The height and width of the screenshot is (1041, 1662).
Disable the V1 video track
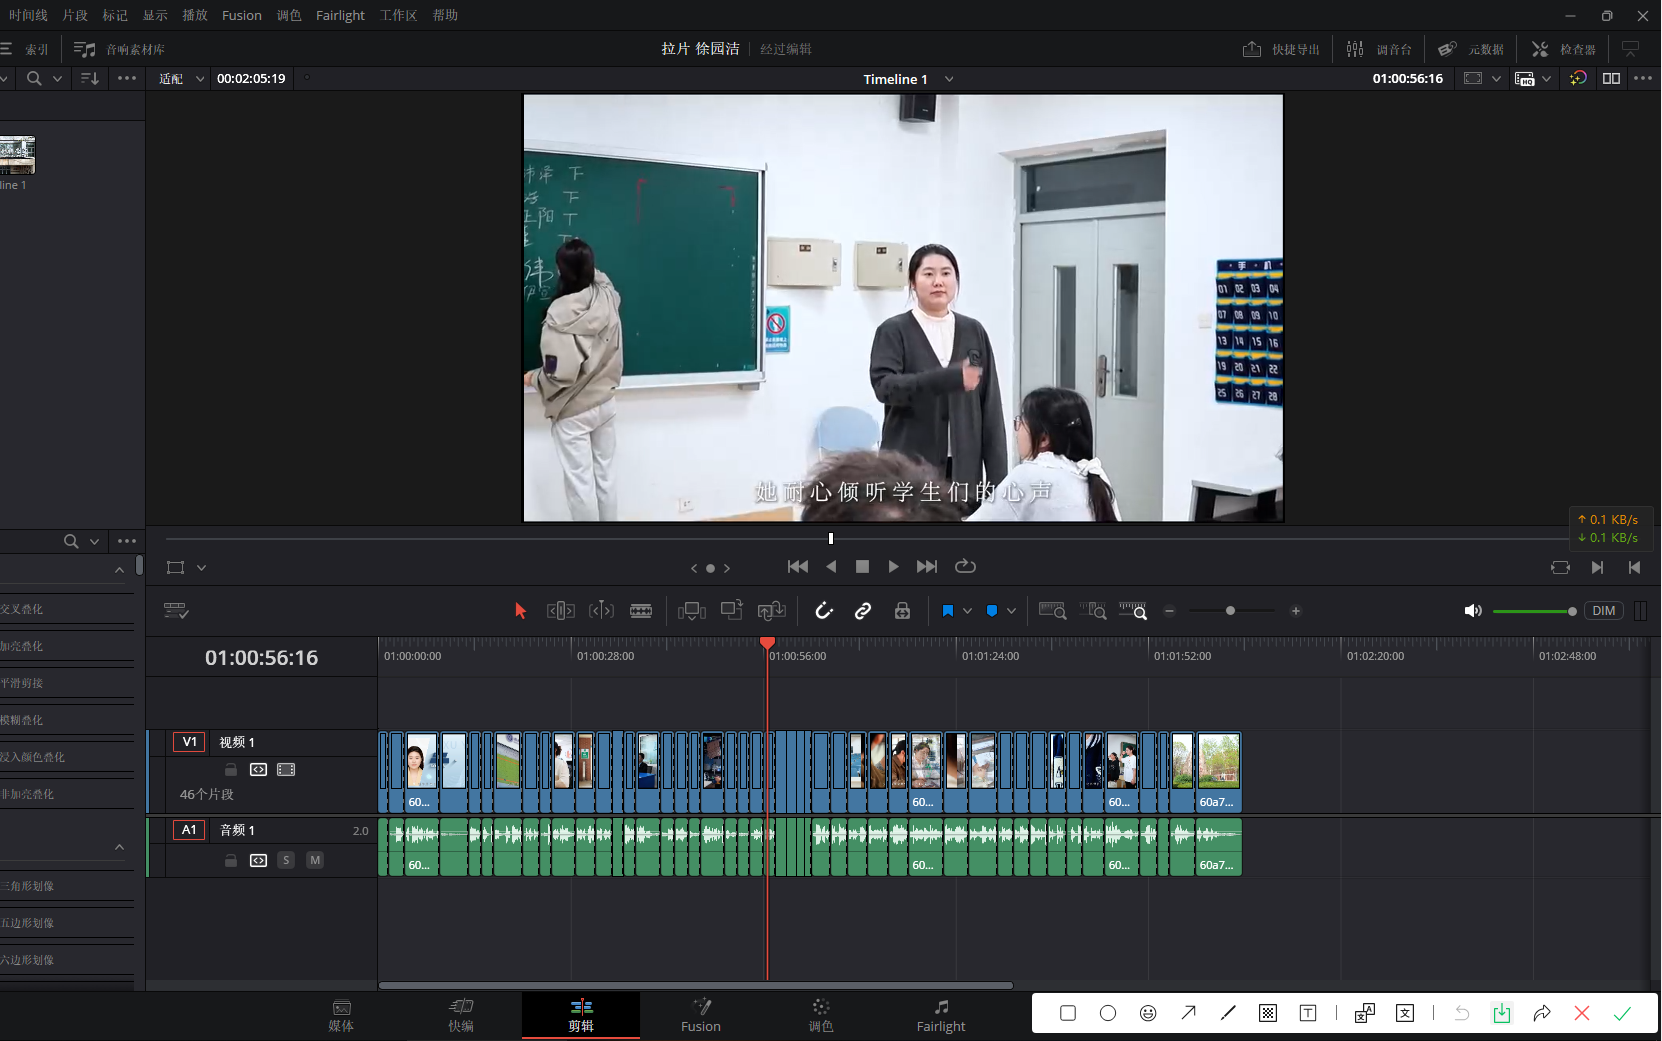coord(286,770)
